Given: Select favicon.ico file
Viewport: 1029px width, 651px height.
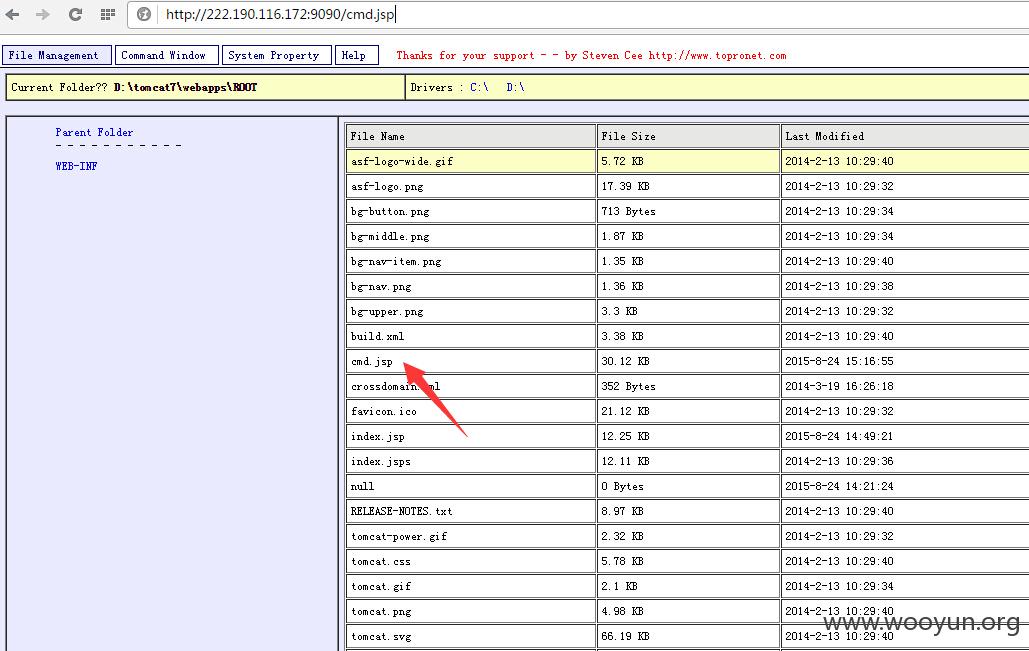Looking at the screenshot, I should 384,411.
